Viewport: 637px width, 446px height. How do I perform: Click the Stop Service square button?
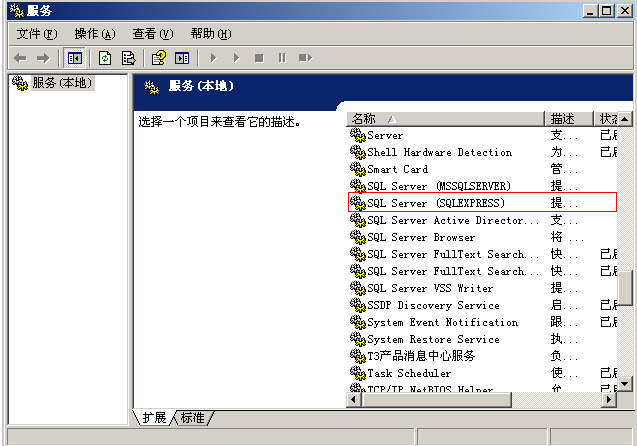pyautogui.click(x=259, y=58)
